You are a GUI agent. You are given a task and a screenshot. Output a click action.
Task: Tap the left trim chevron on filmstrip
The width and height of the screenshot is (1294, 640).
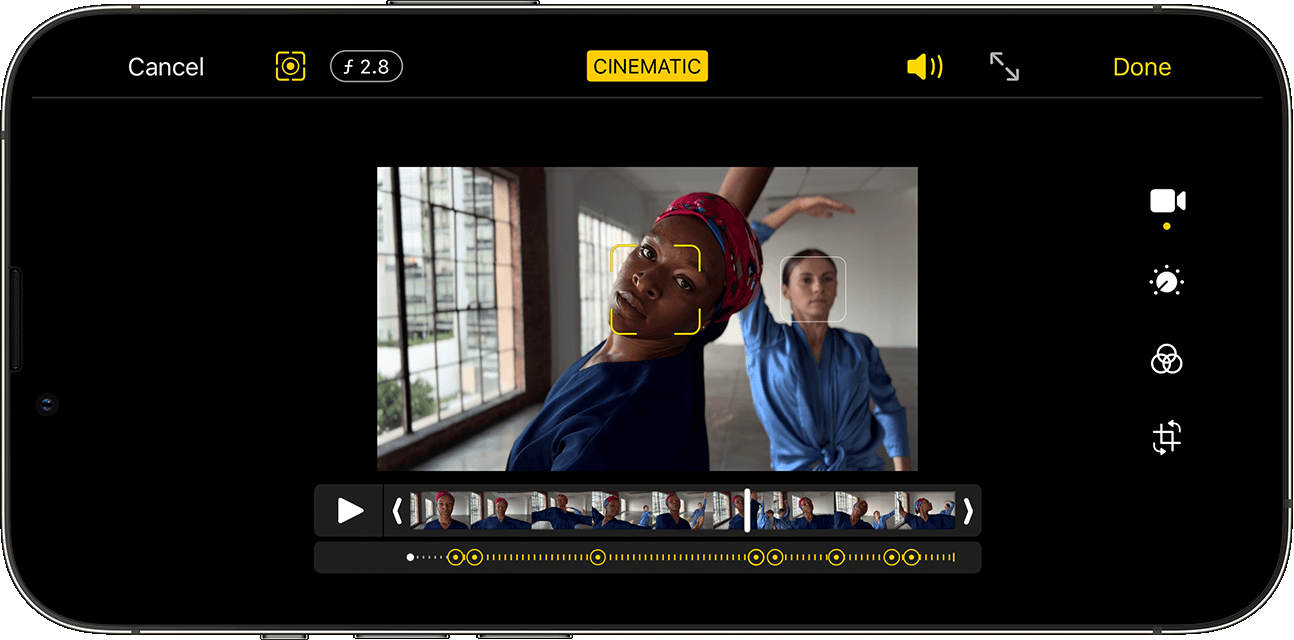click(399, 510)
